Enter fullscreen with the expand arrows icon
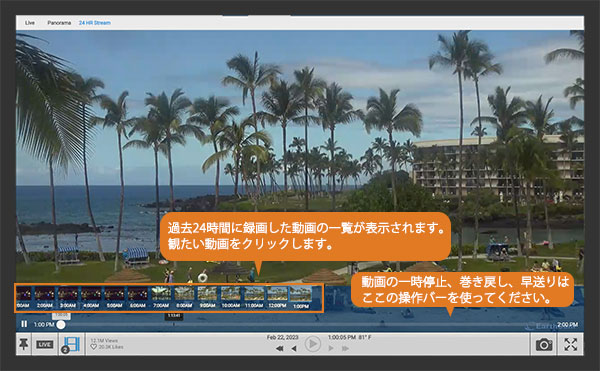Viewport: 600px width, 371px height. tap(571, 345)
